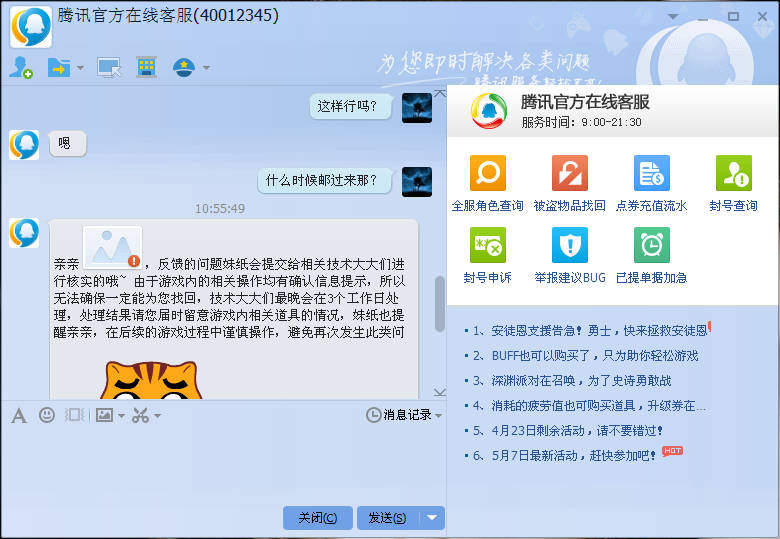Open the font settings A icon
Viewport: 780px width, 539px height.
(x=19, y=415)
